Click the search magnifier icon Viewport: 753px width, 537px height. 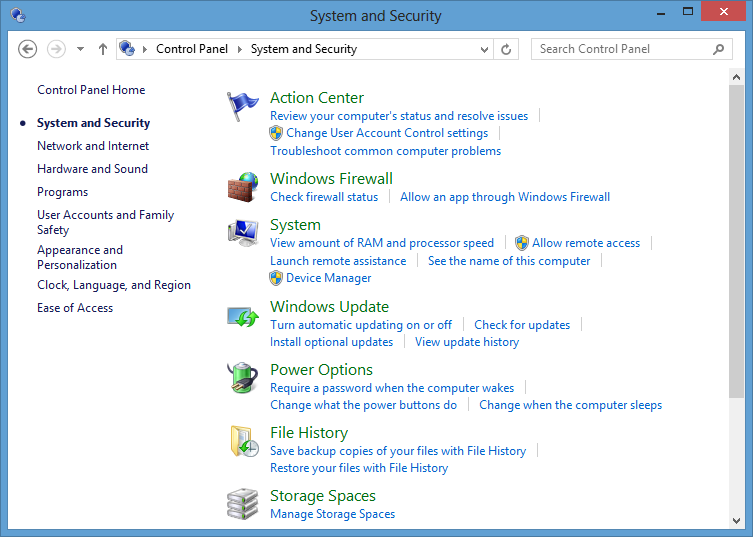point(718,49)
